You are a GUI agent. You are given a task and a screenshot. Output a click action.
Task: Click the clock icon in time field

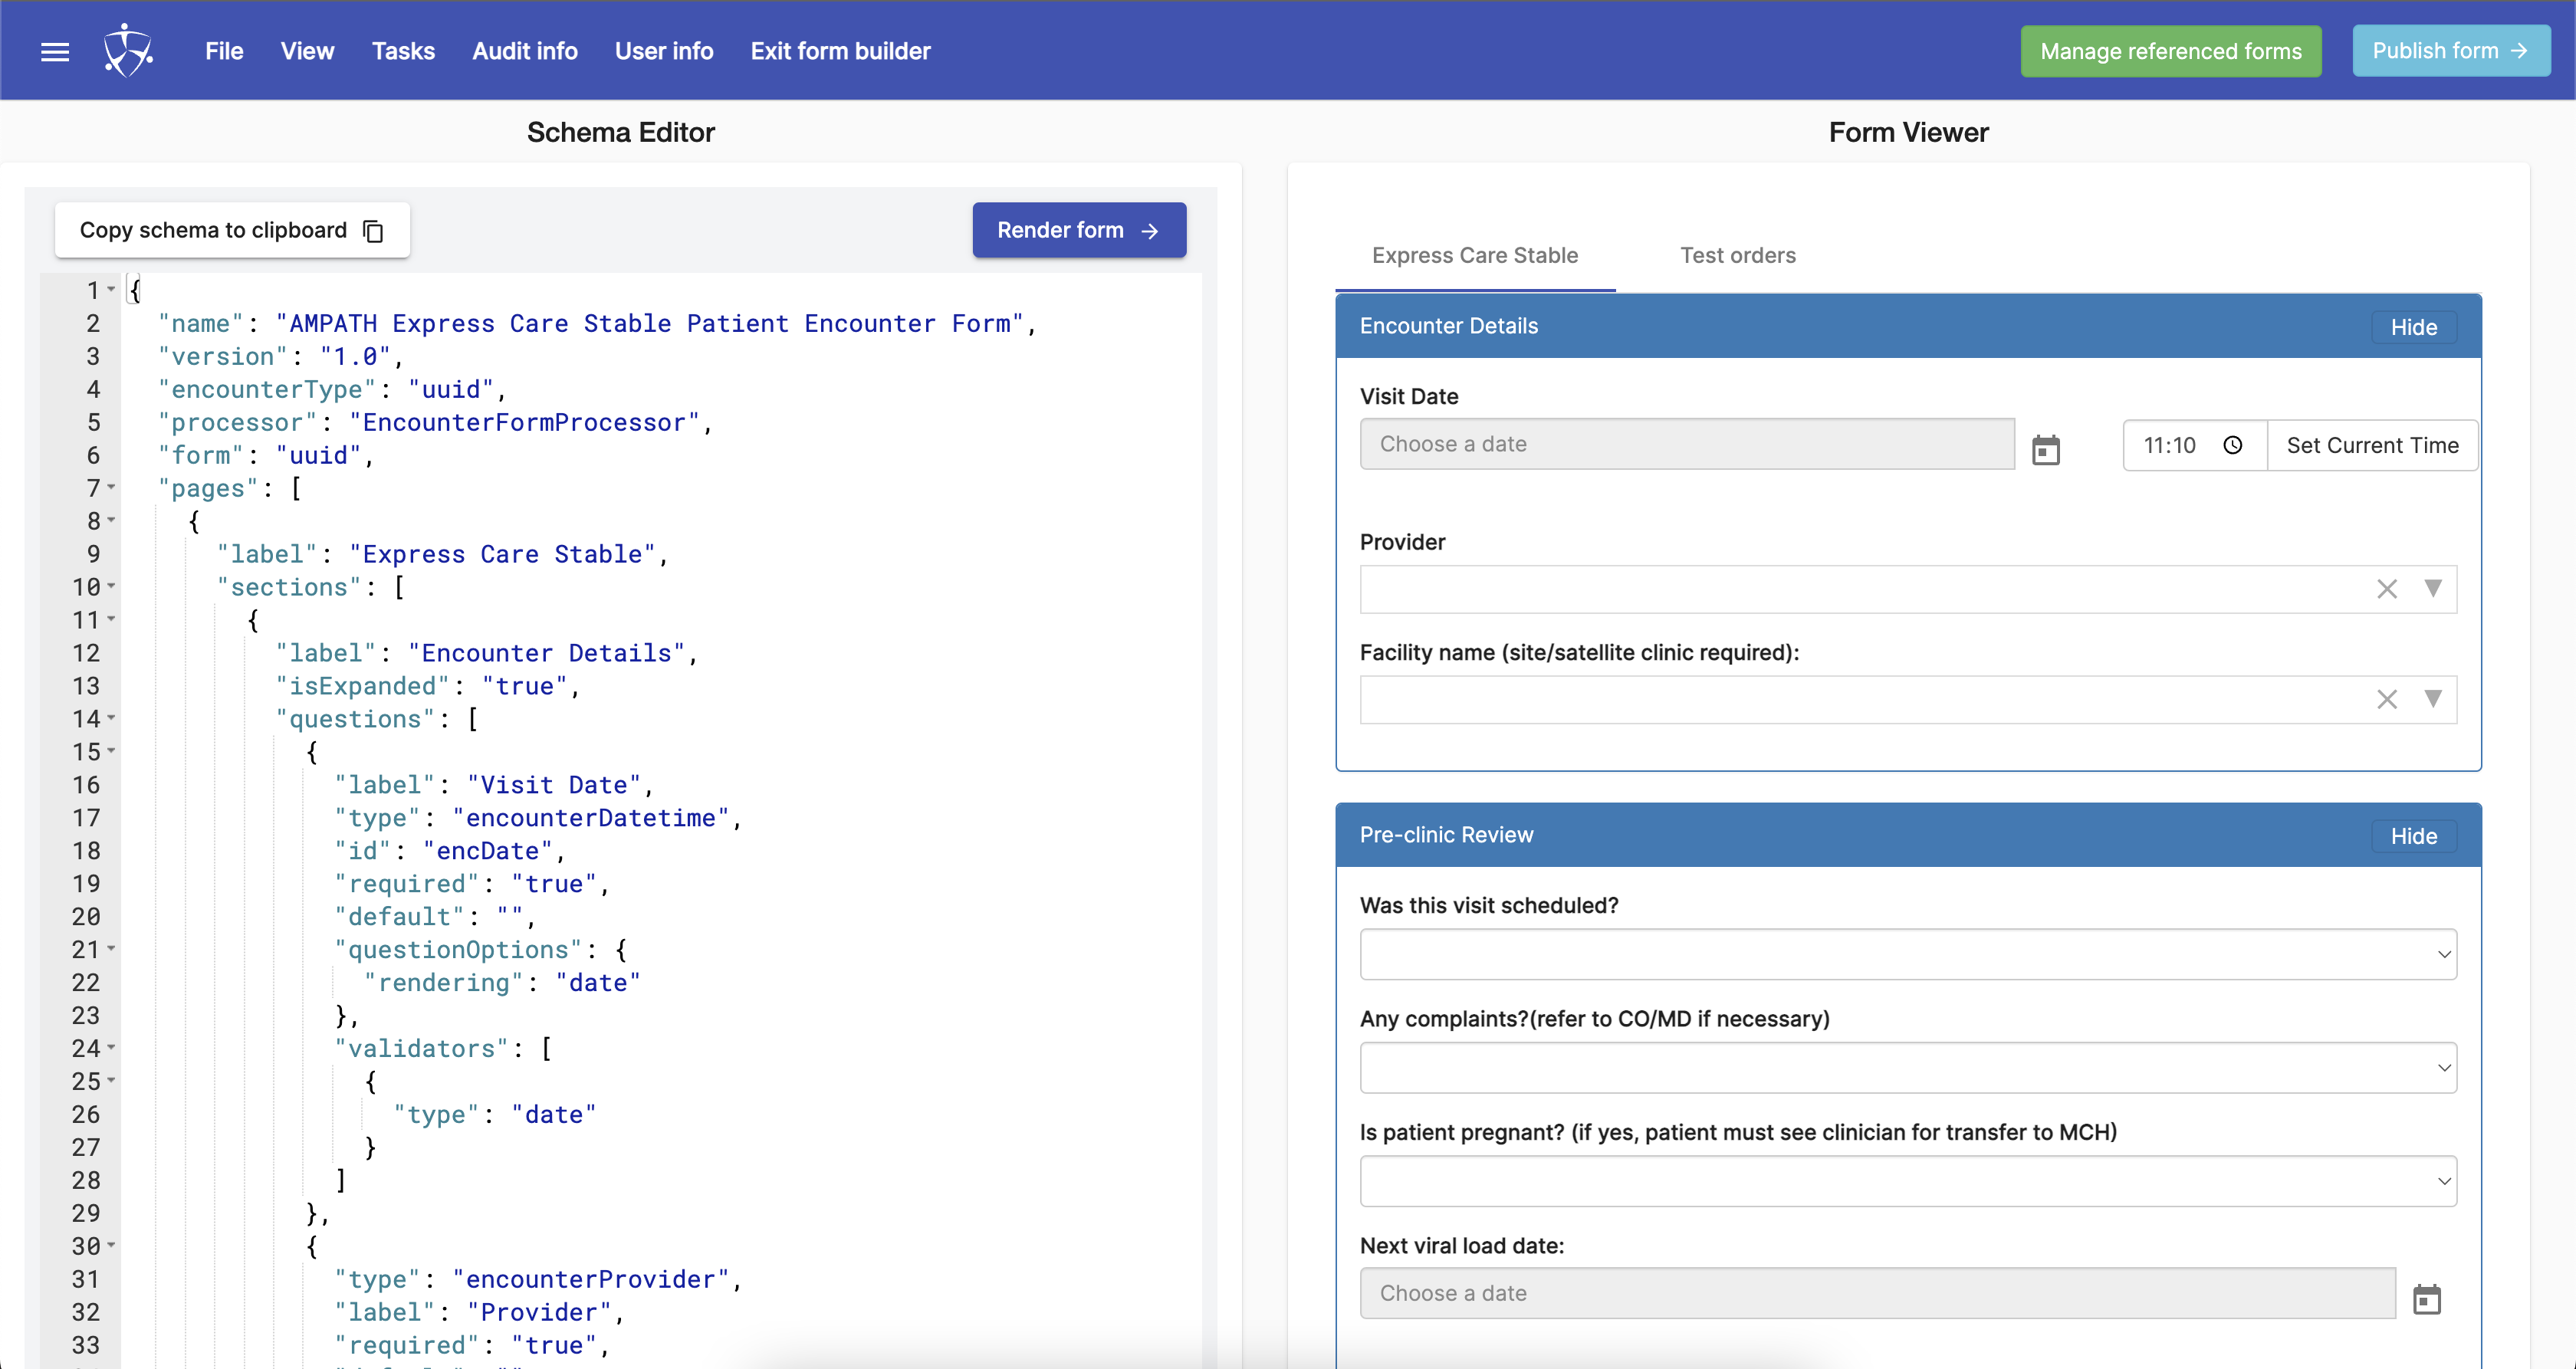2233,445
